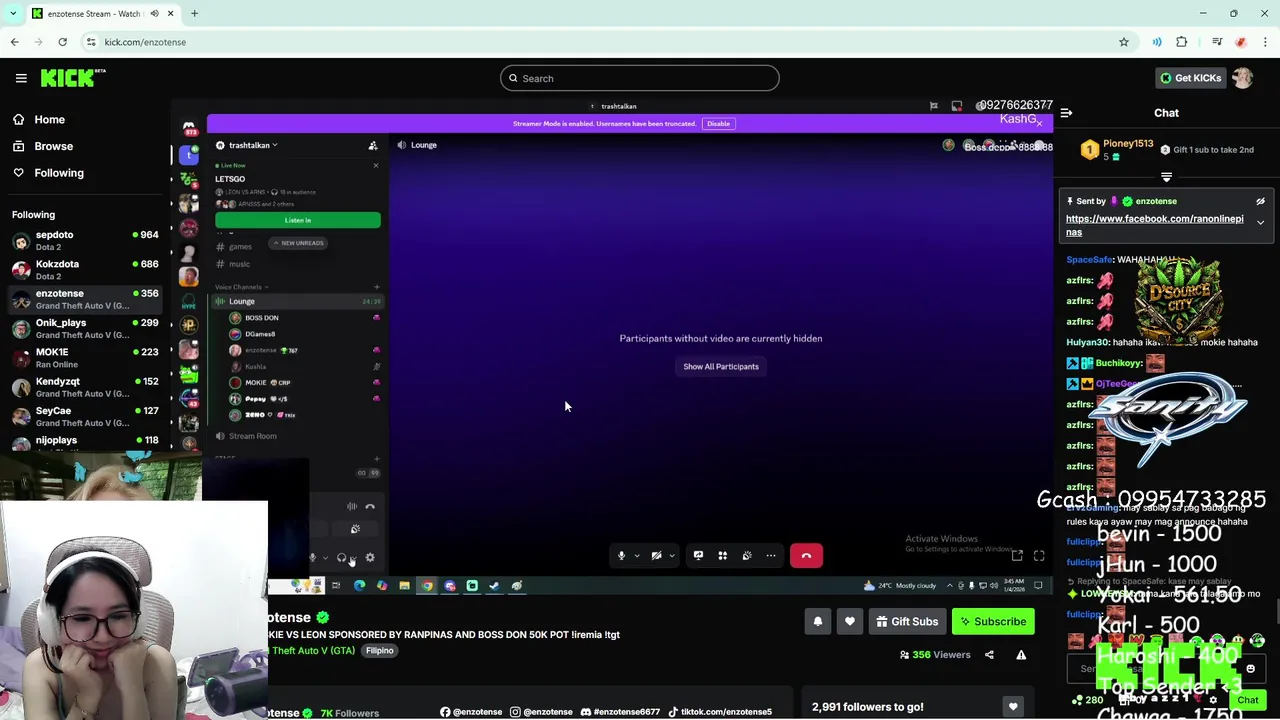Open the activities icon in the Discord call controls

click(x=722, y=555)
